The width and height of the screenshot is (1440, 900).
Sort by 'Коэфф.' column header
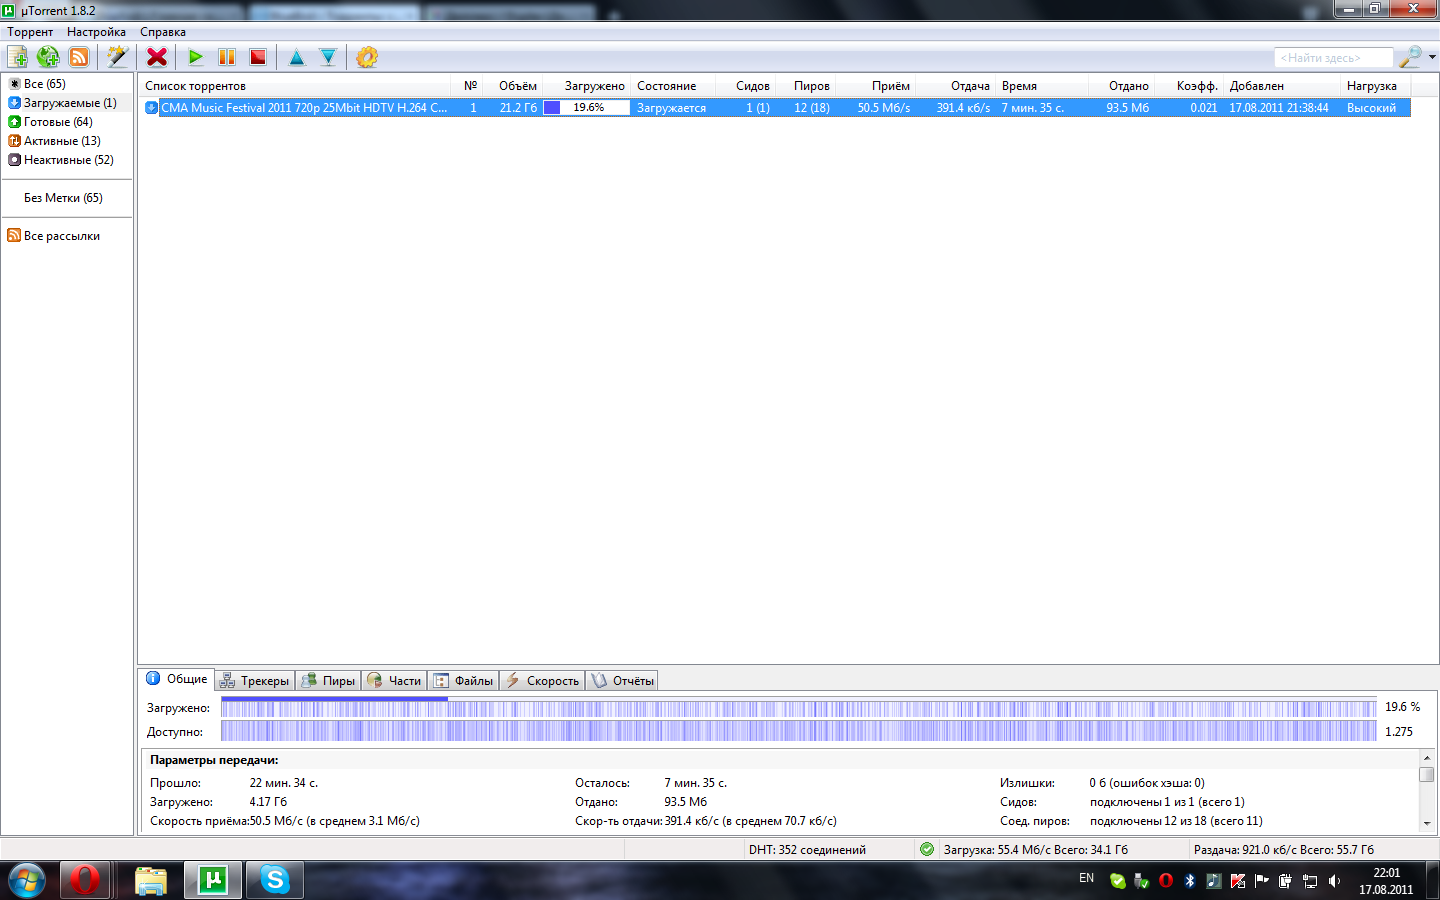pyautogui.click(x=1190, y=86)
